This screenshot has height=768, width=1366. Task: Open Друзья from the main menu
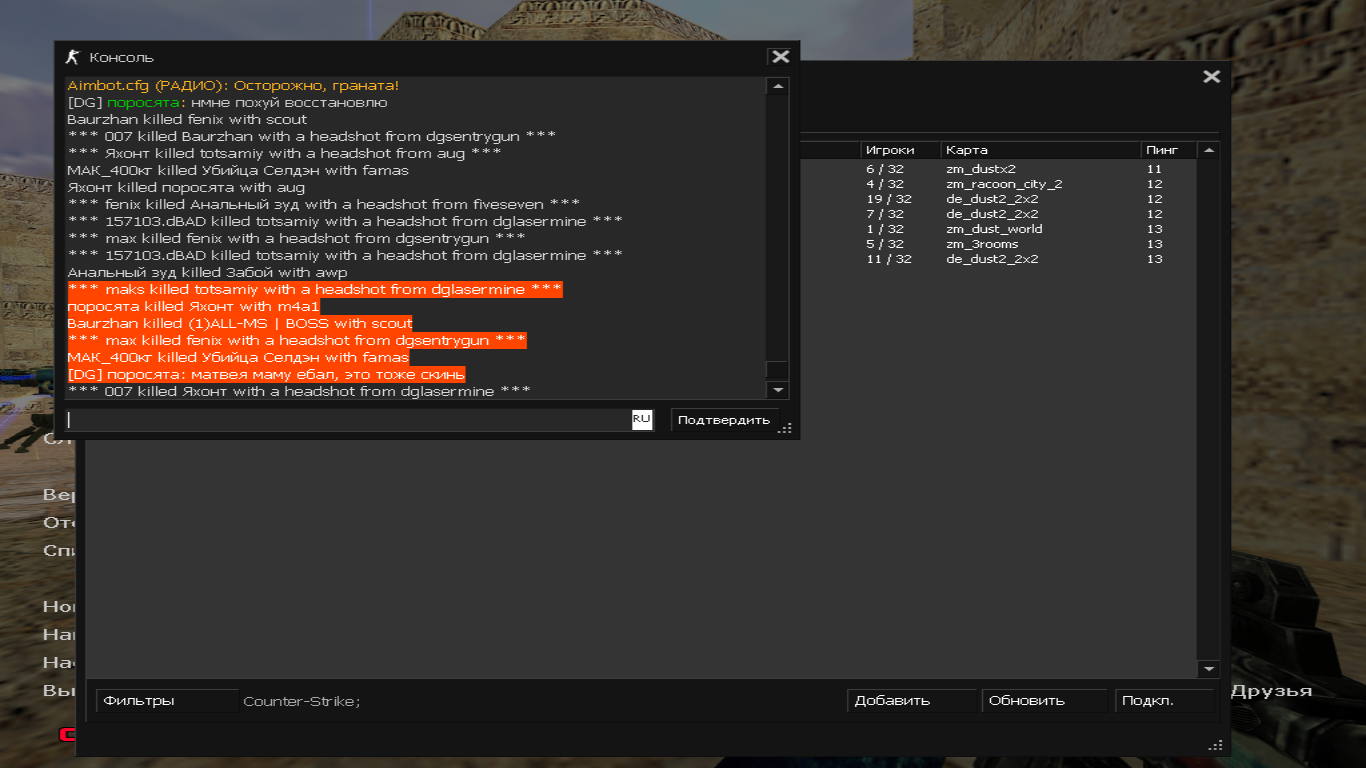pos(1271,691)
